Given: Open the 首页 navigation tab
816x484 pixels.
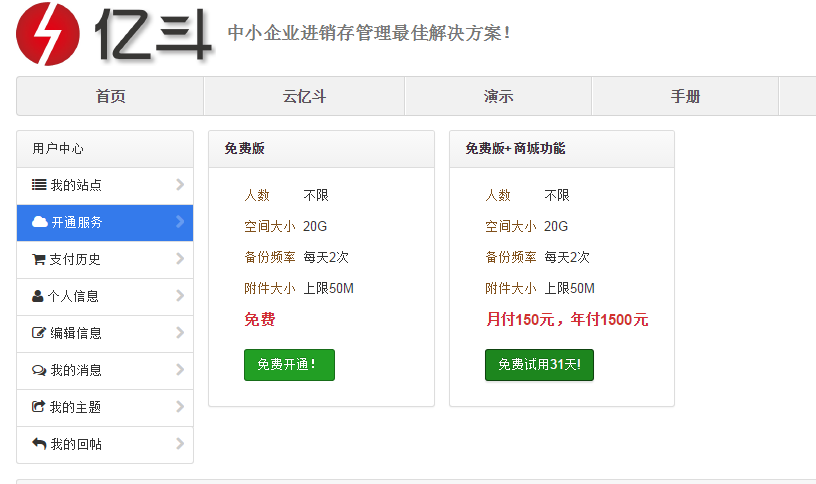Looking at the screenshot, I should [x=110, y=97].
